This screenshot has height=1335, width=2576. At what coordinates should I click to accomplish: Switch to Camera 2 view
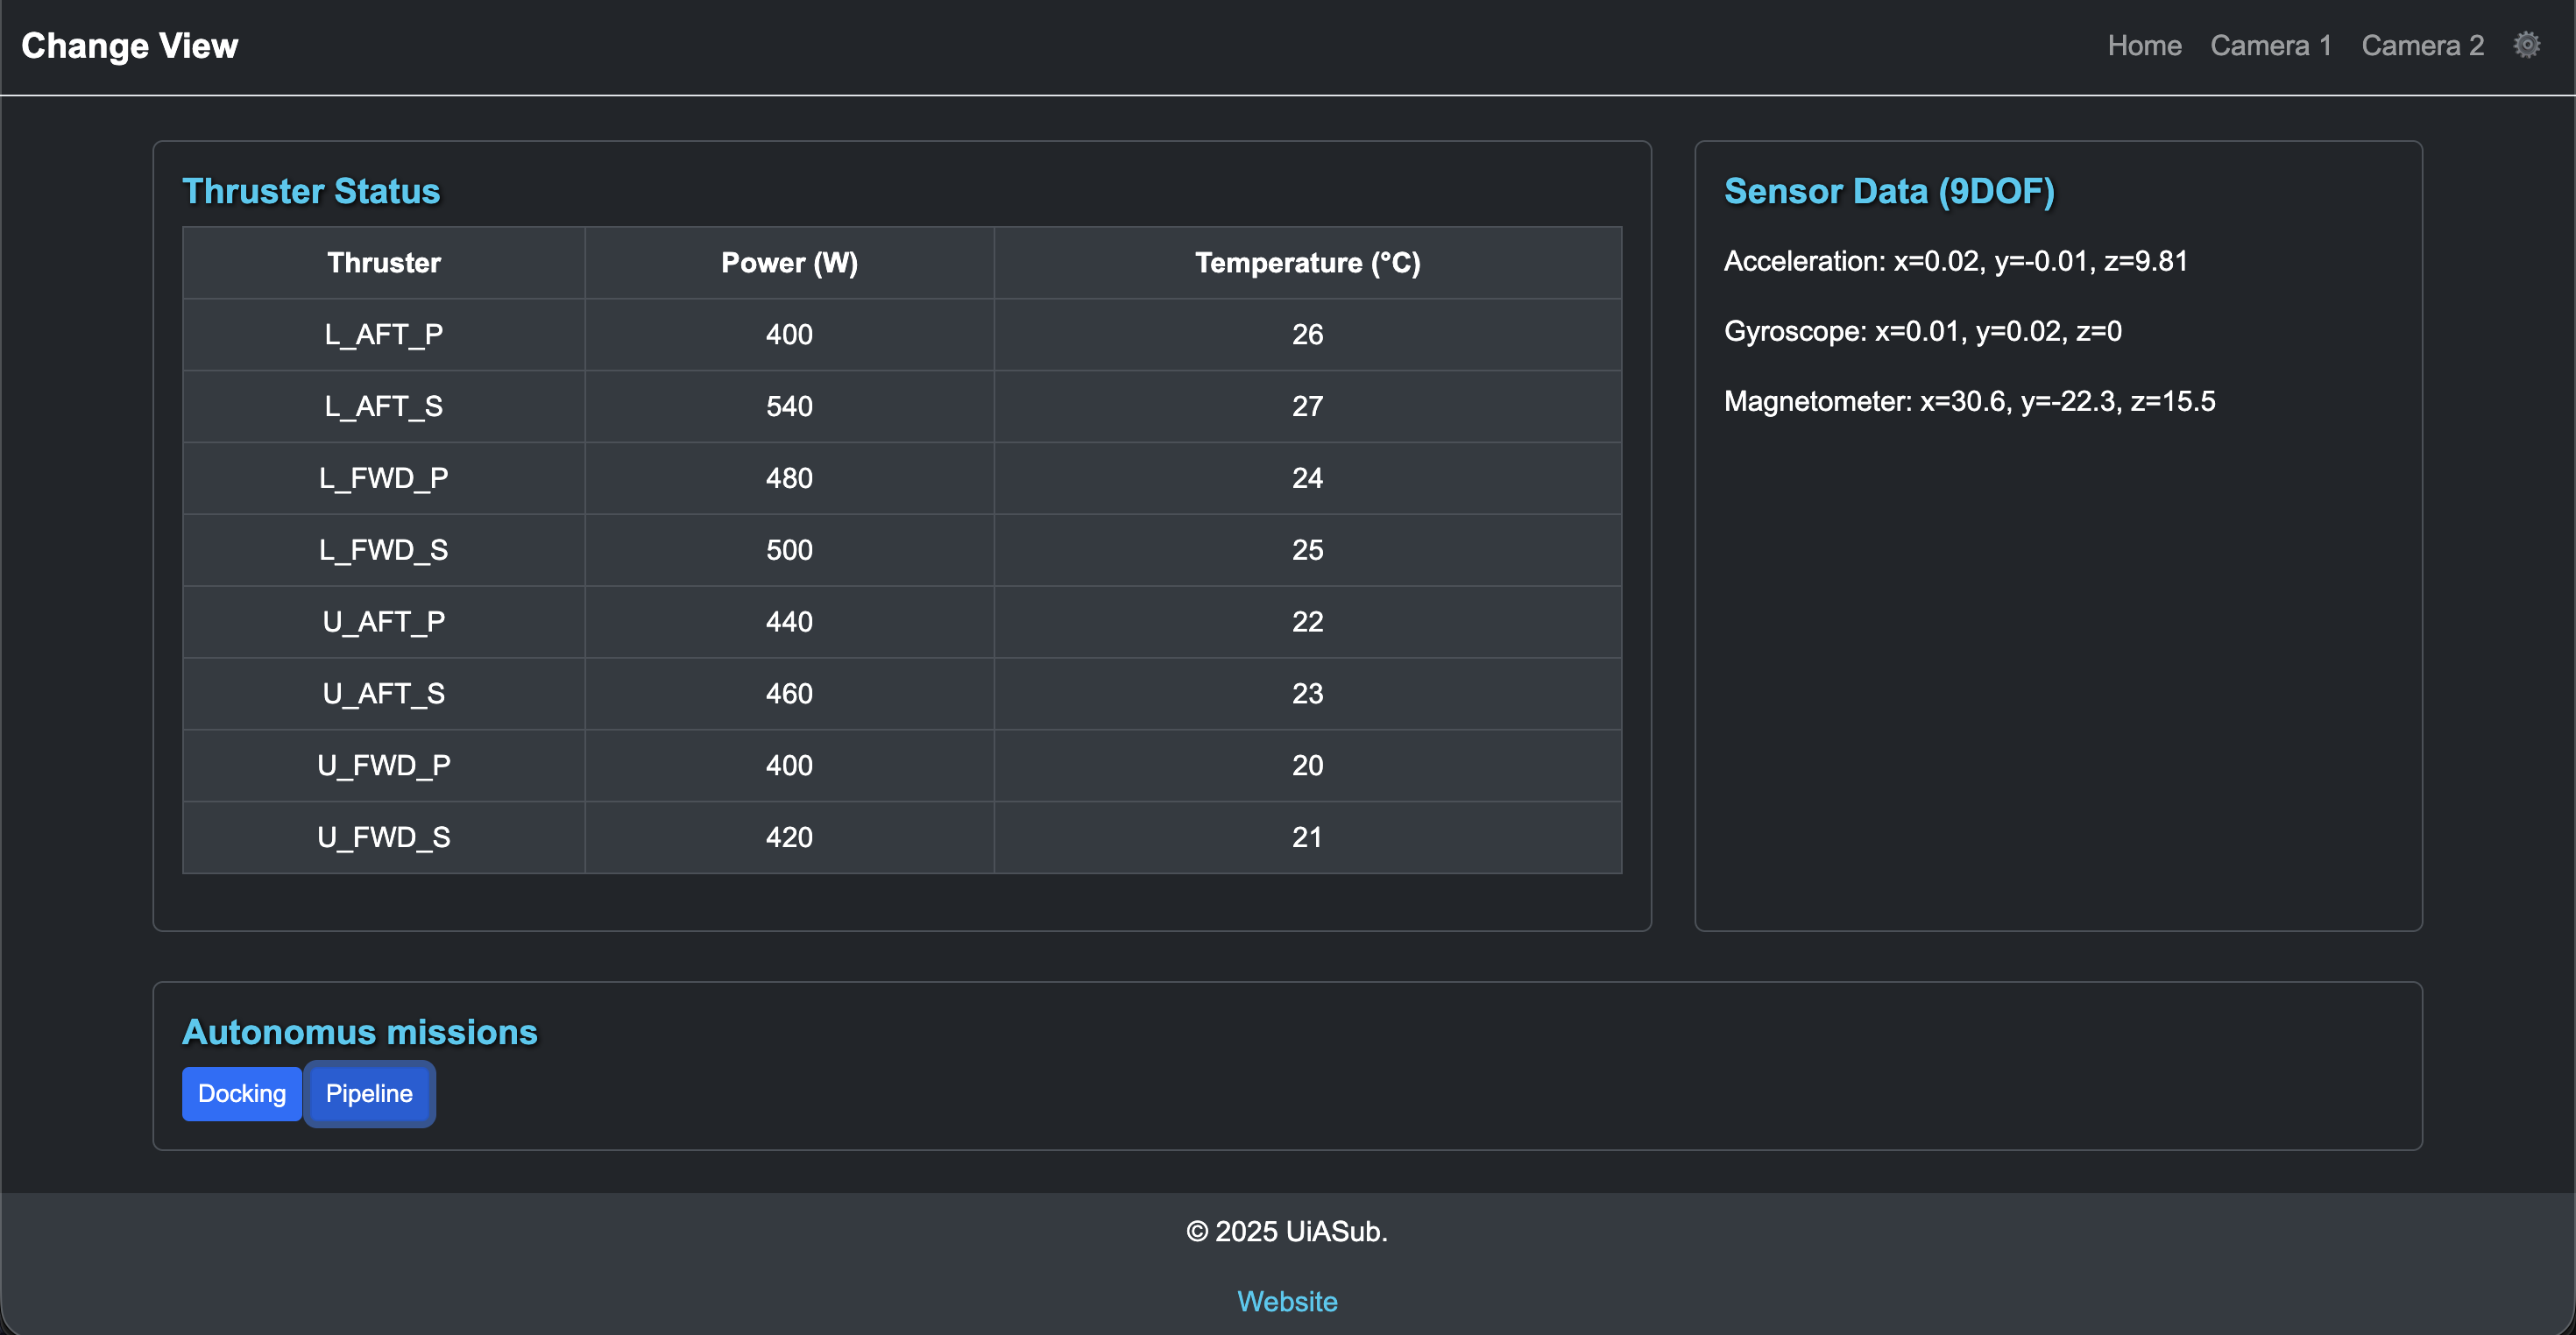point(2422,45)
